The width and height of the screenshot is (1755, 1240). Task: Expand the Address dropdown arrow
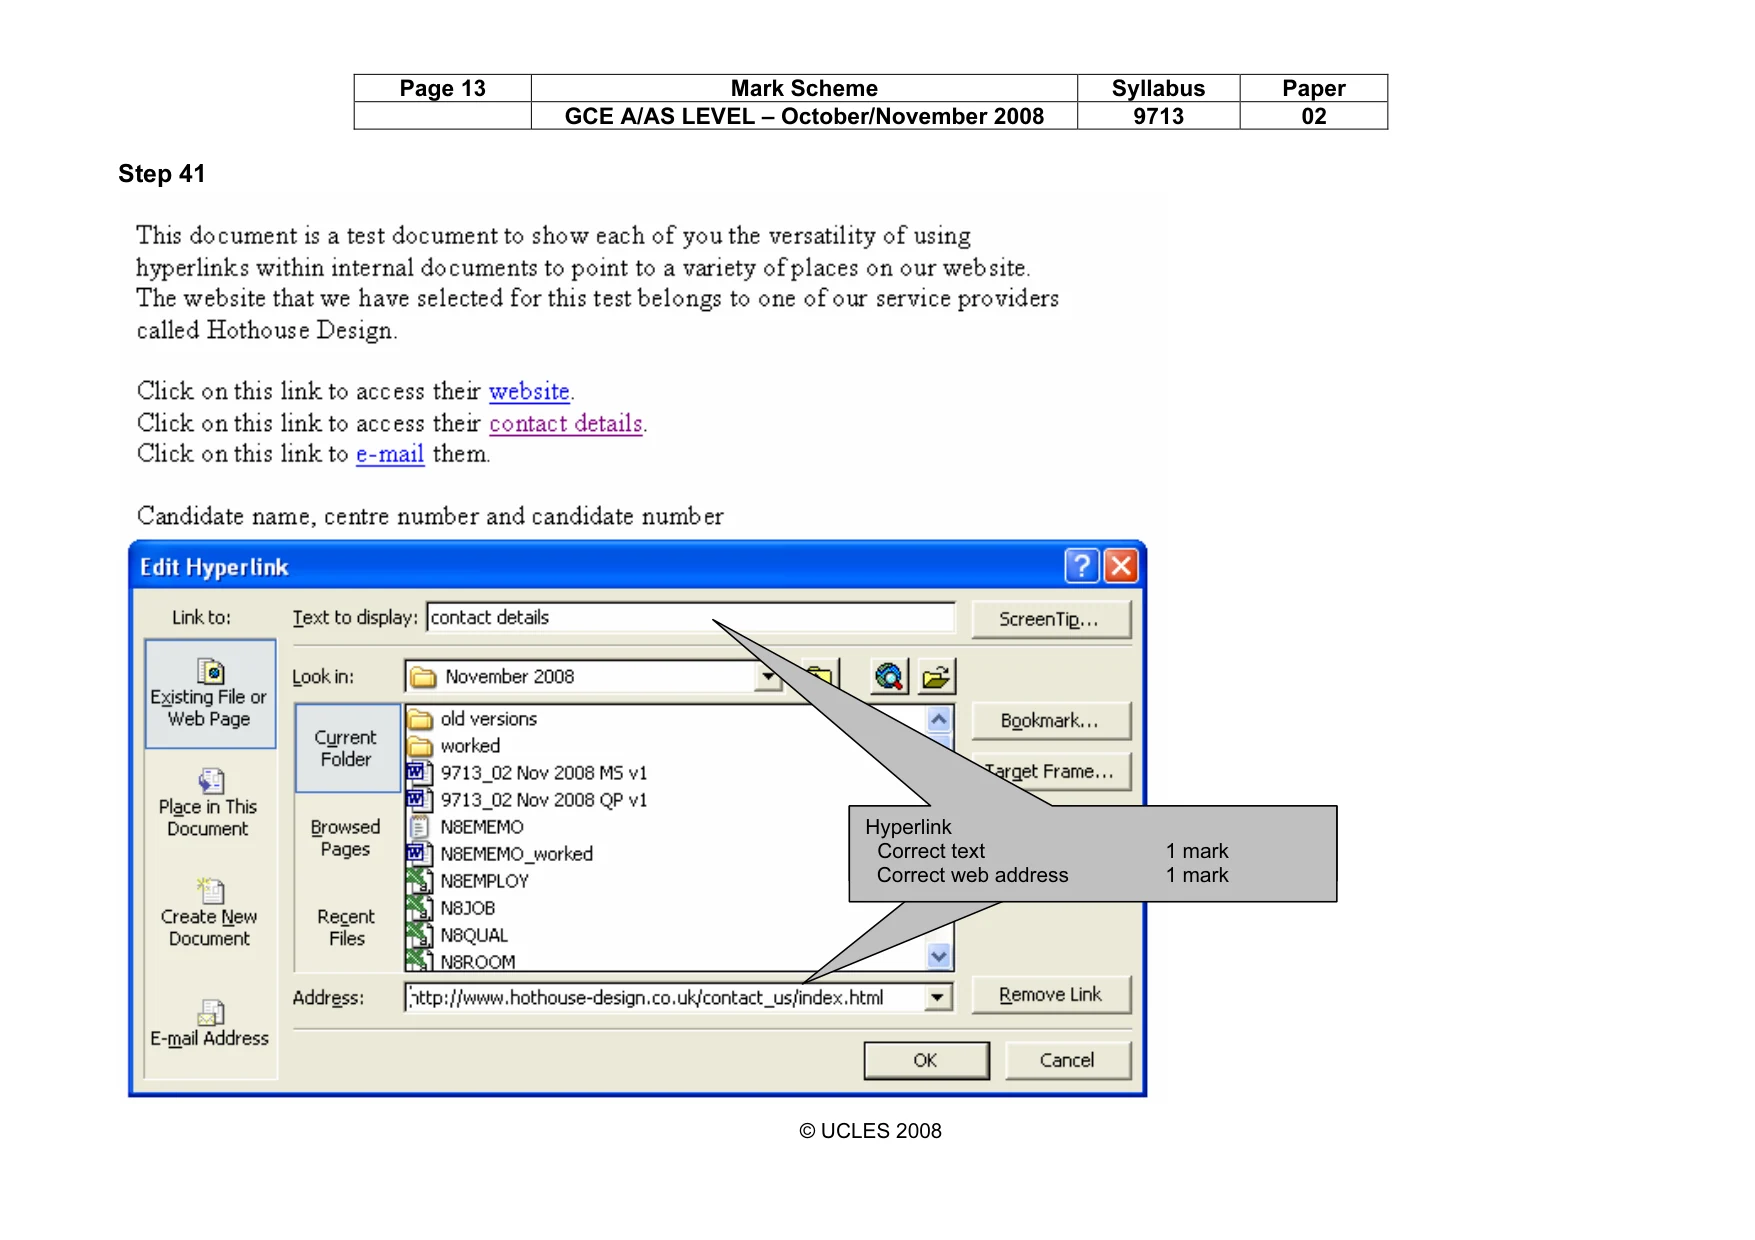pos(937,997)
